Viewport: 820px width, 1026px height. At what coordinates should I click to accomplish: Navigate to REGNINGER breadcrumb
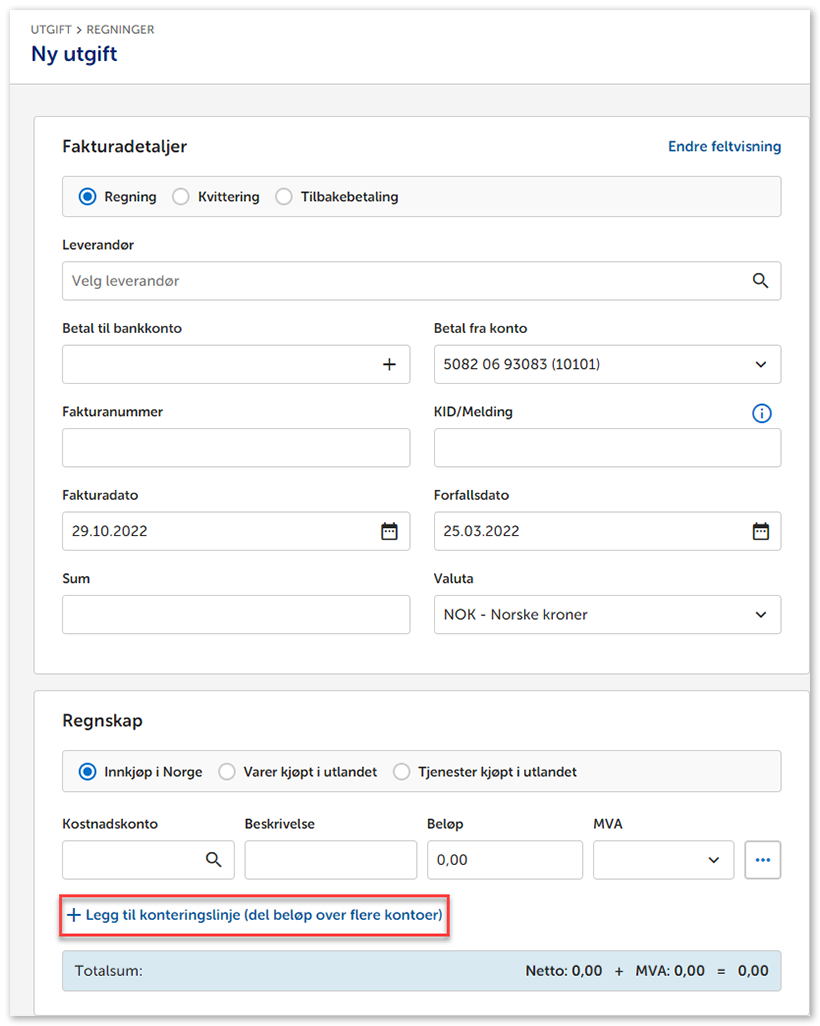click(120, 30)
